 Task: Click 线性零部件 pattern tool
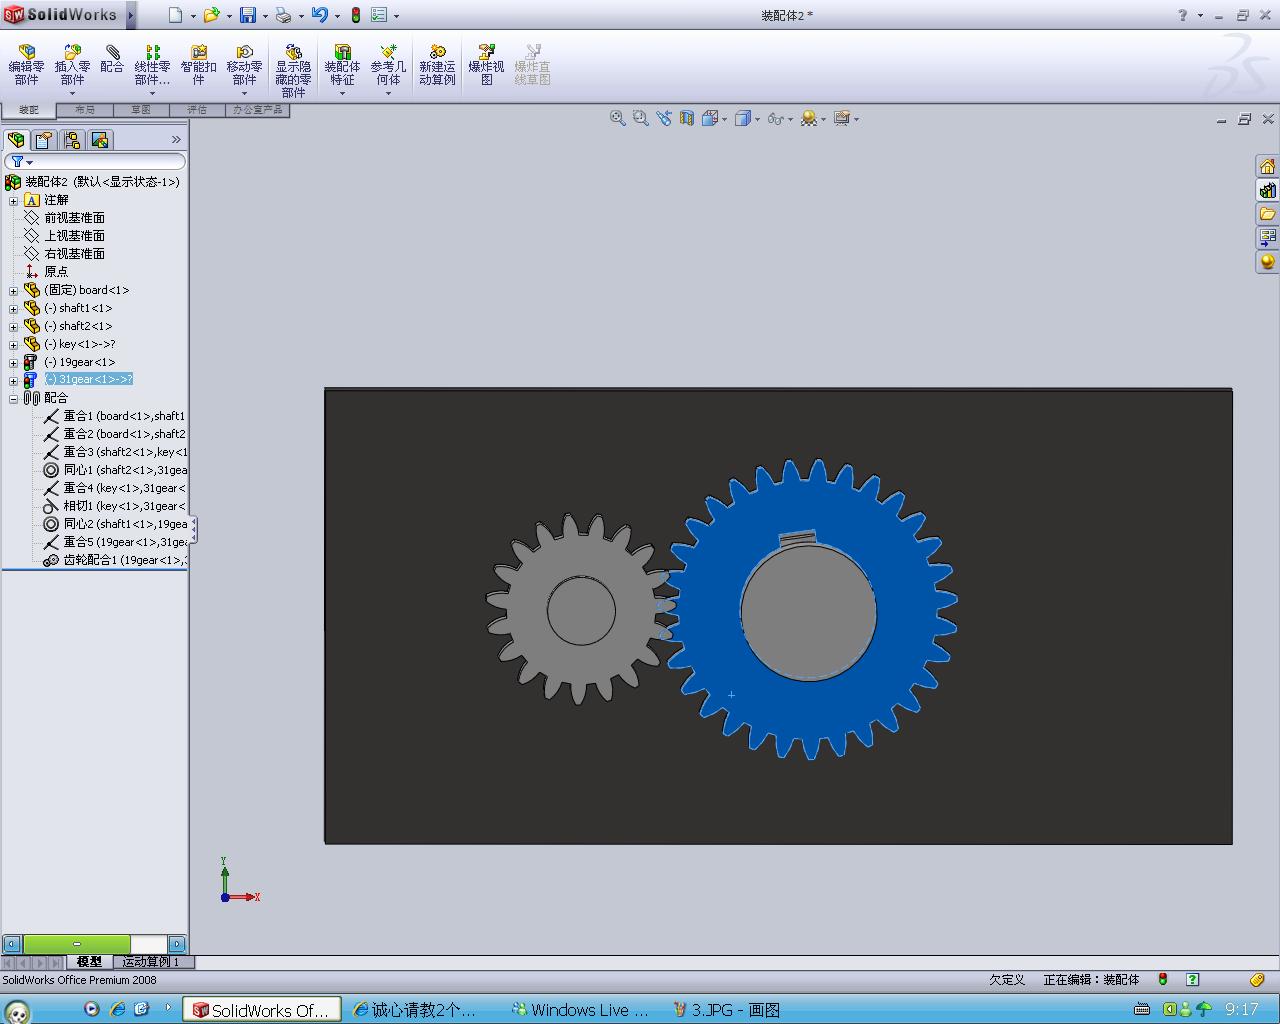click(152, 65)
